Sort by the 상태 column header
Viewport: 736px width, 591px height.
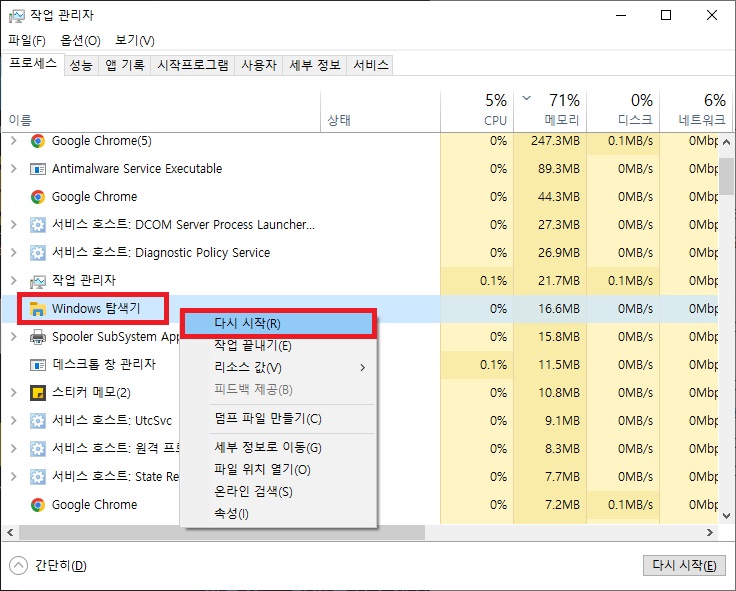tap(380, 111)
